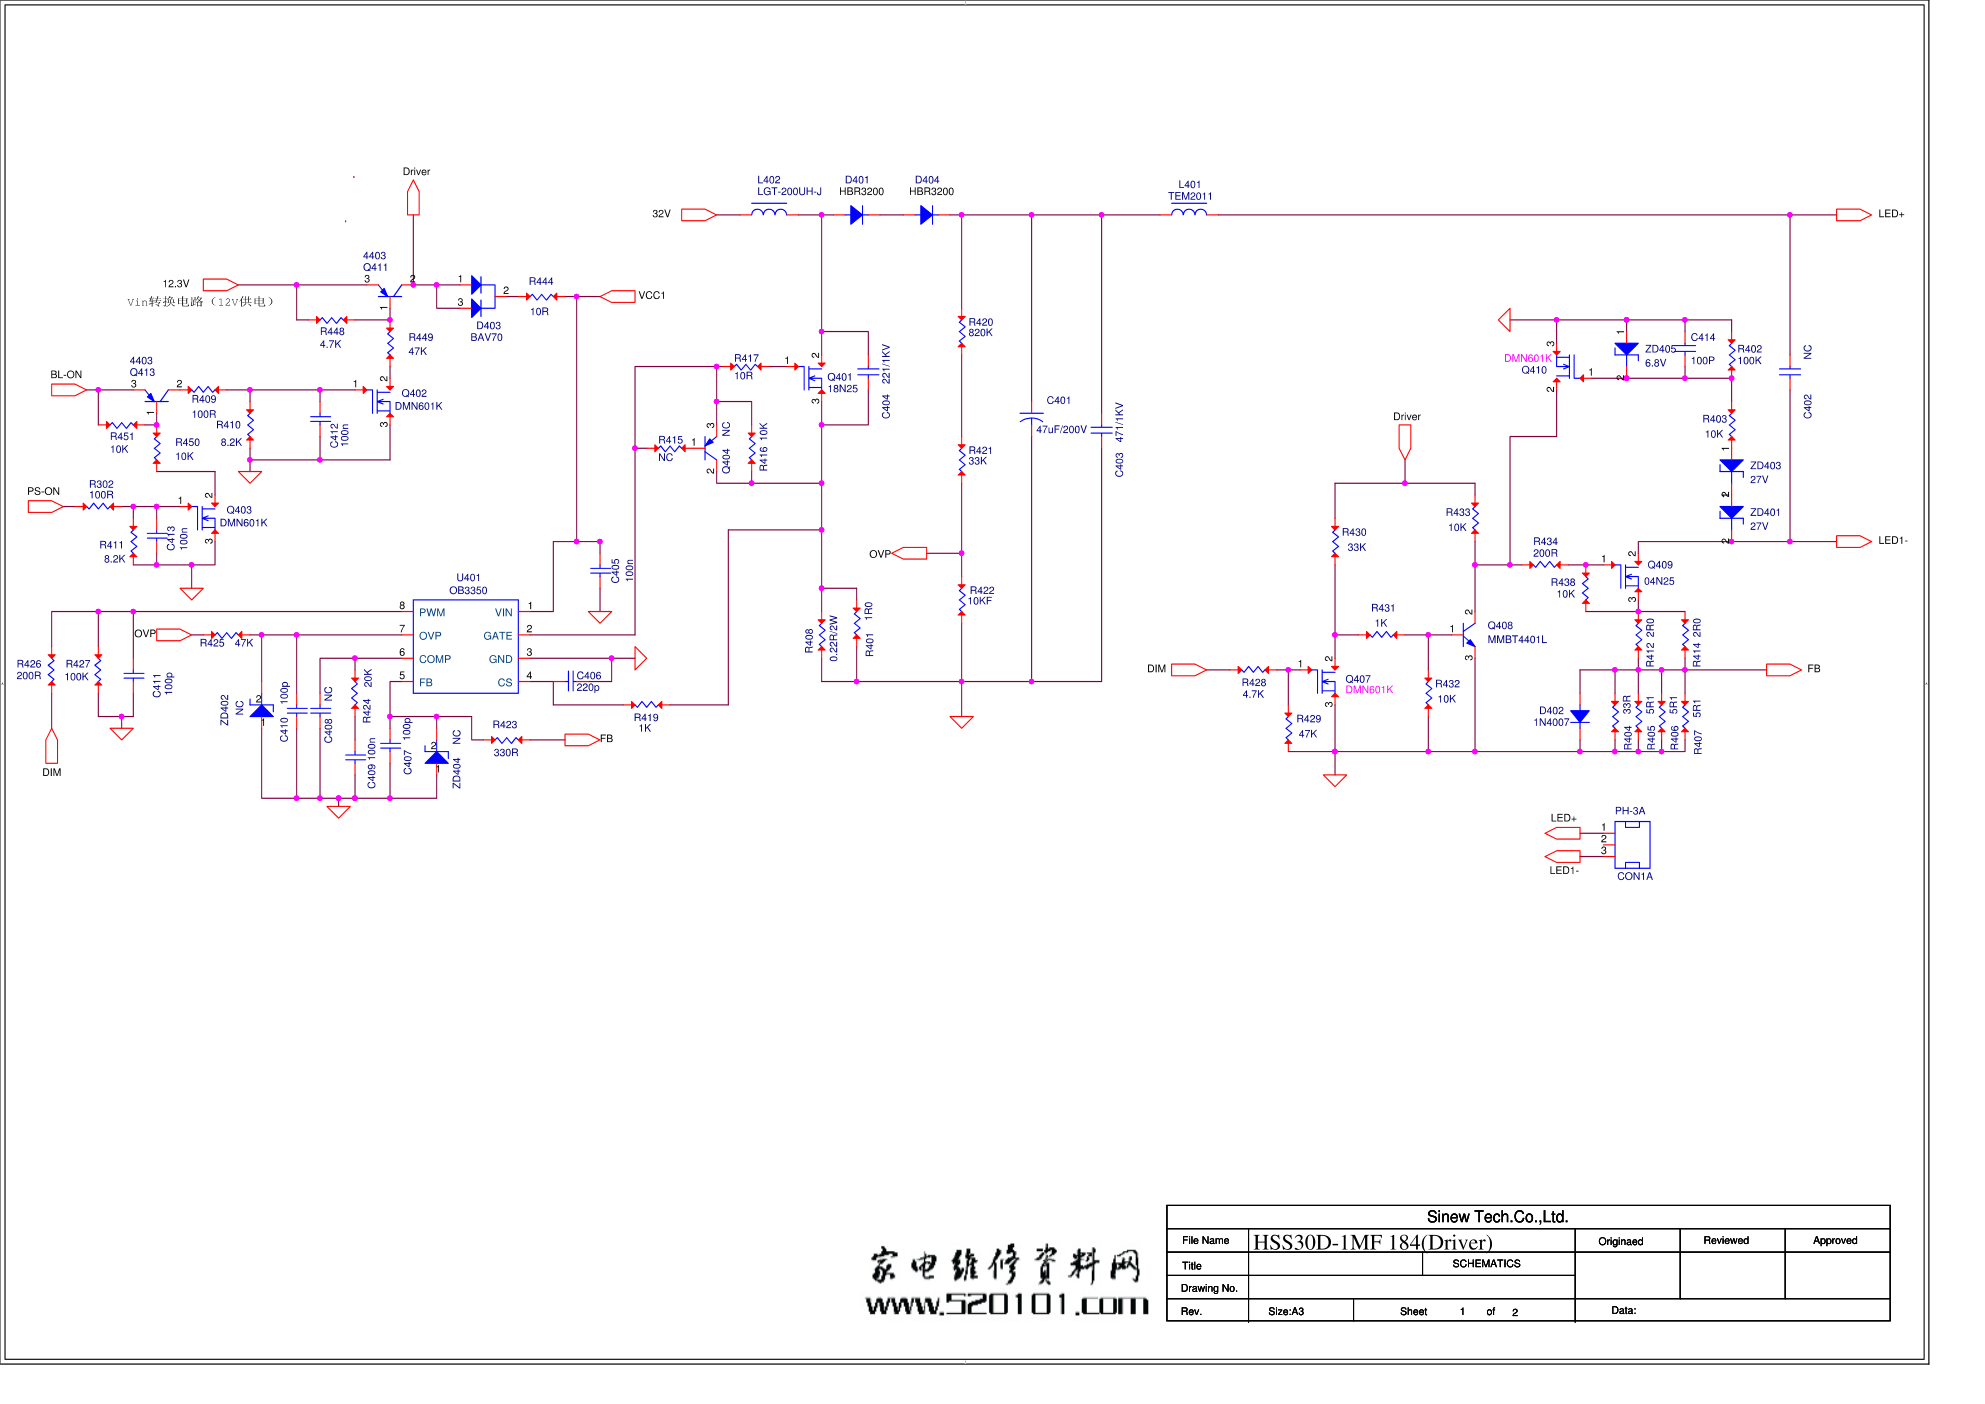Click Zener diode ZD401 27V
Screen dimensions: 1985x1404
[x=1732, y=513]
